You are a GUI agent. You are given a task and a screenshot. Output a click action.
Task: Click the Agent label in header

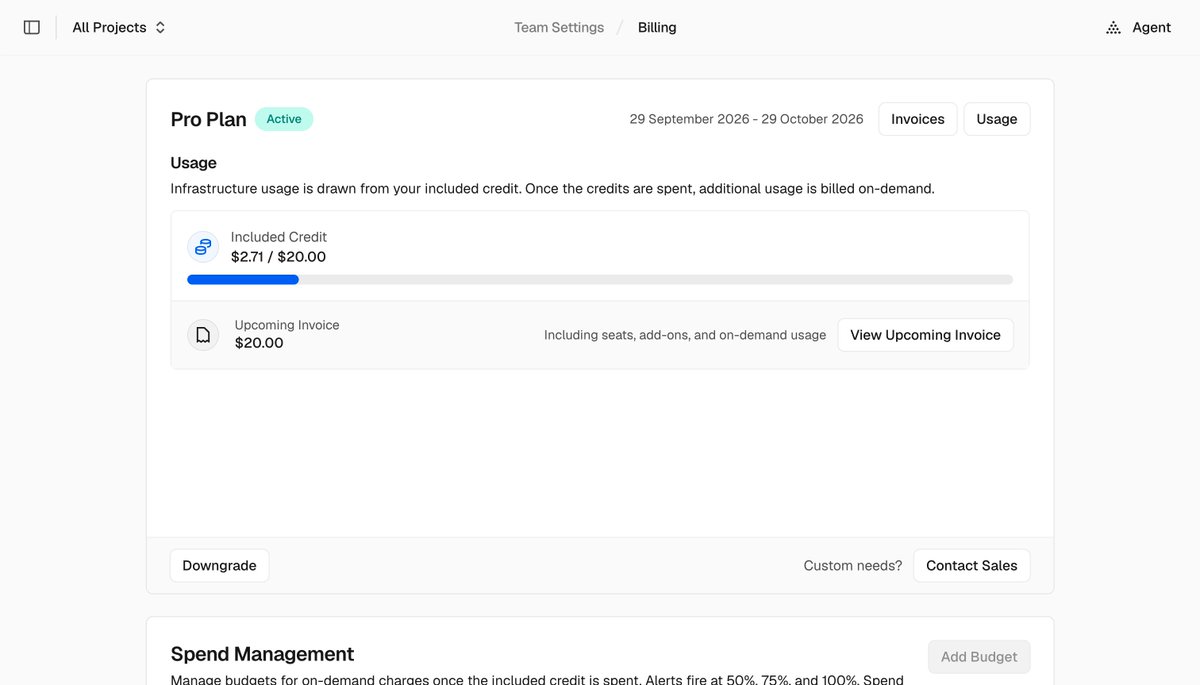point(1151,28)
